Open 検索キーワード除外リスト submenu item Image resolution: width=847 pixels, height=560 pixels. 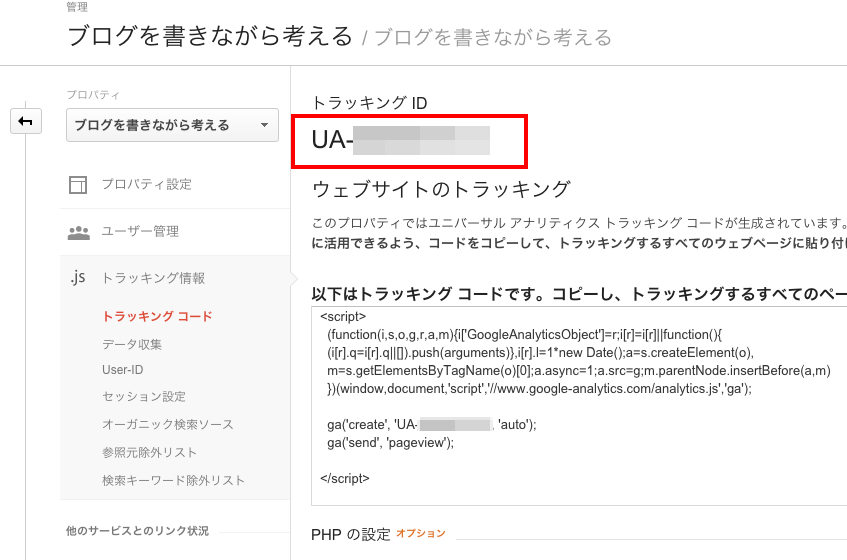tap(173, 480)
